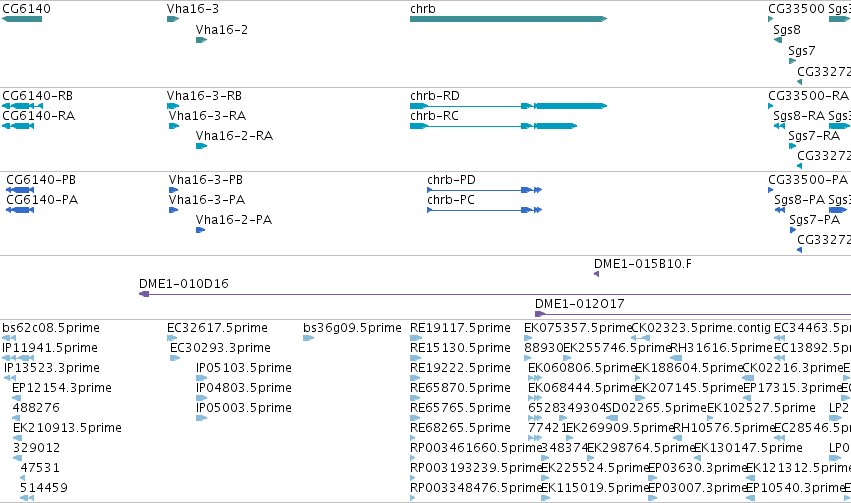This screenshot has width=851, height=503.
Task: Select the IP05103.5prime EST feature
Action: point(201,378)
